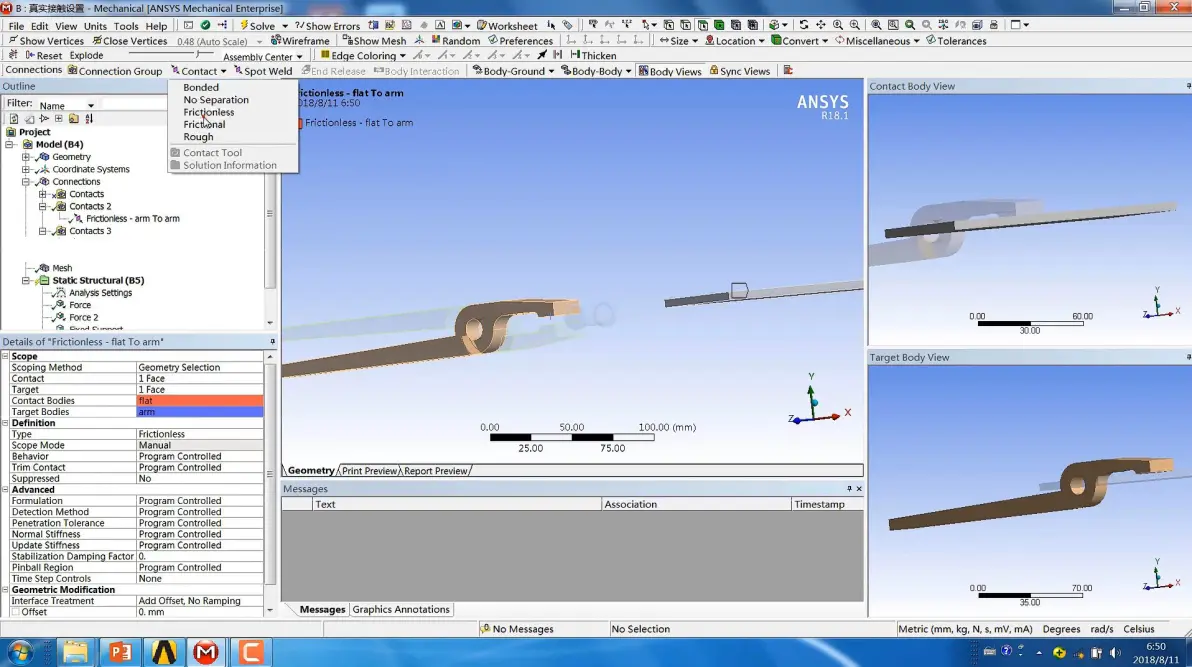Toggle Body Views
Viewport: 1192px width, 667px height.
click(670, 71)
